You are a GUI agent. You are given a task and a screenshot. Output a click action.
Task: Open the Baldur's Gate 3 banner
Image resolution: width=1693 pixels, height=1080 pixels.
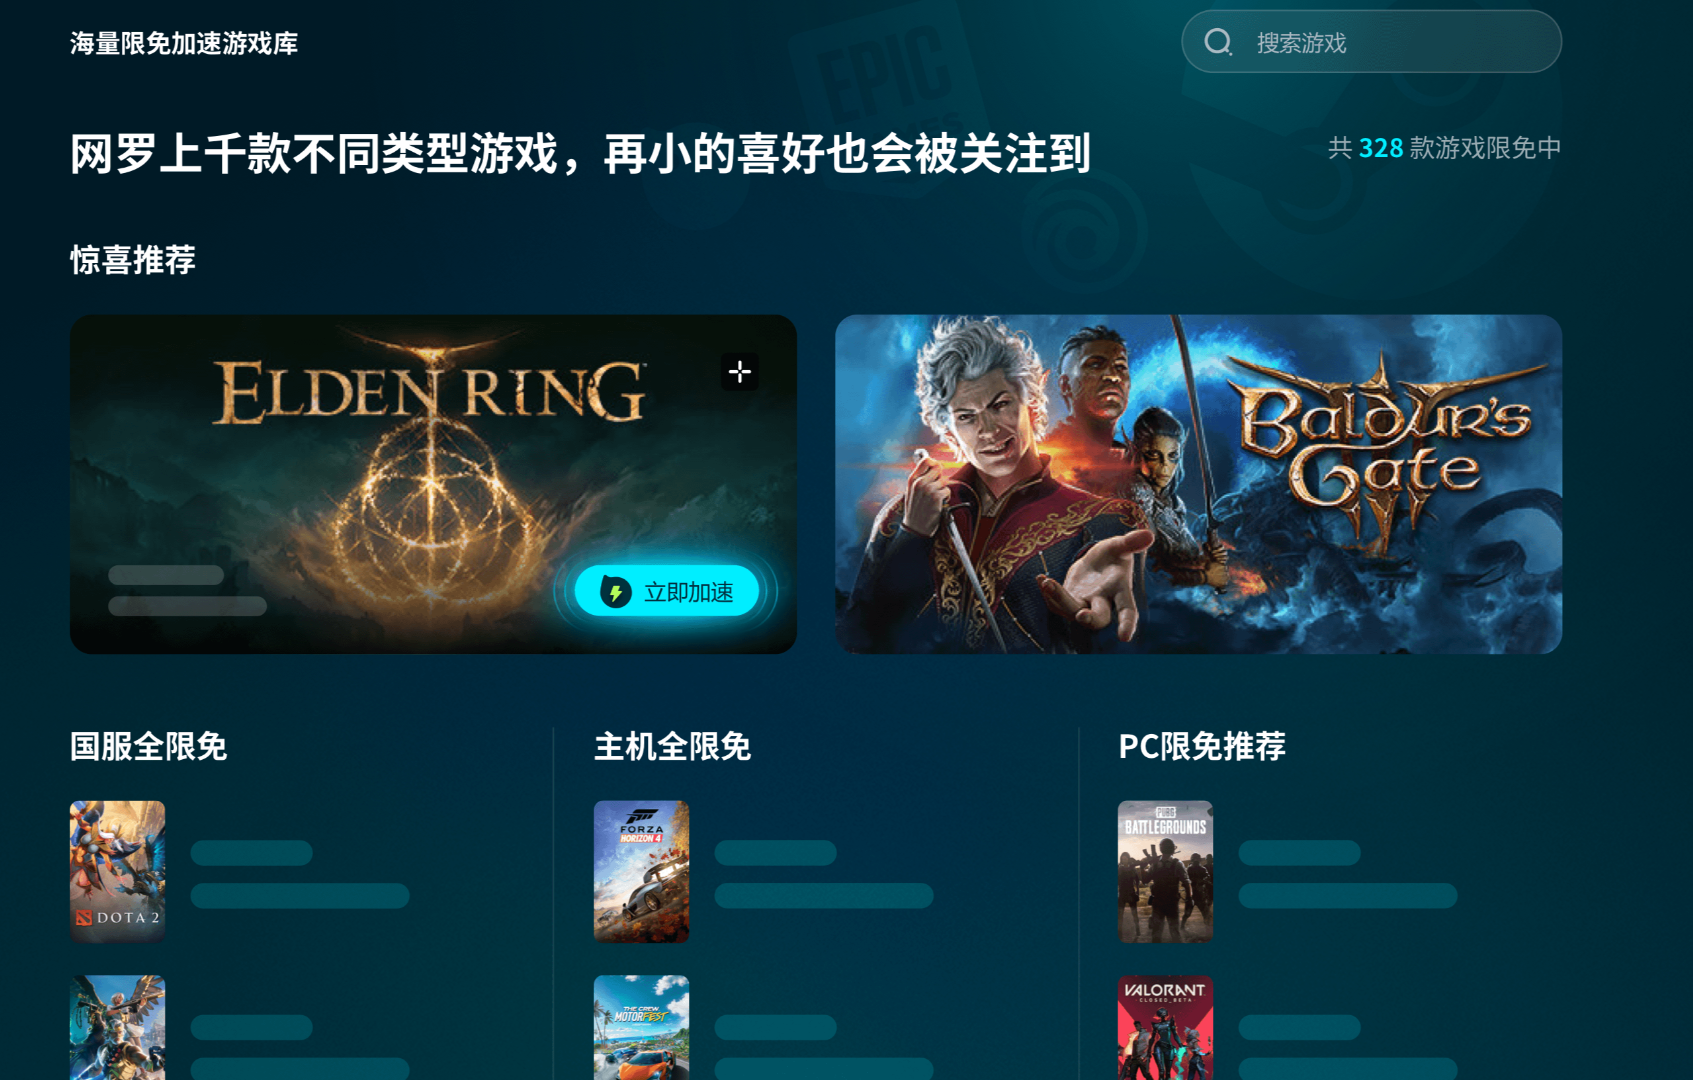(x=1199, y=485)
